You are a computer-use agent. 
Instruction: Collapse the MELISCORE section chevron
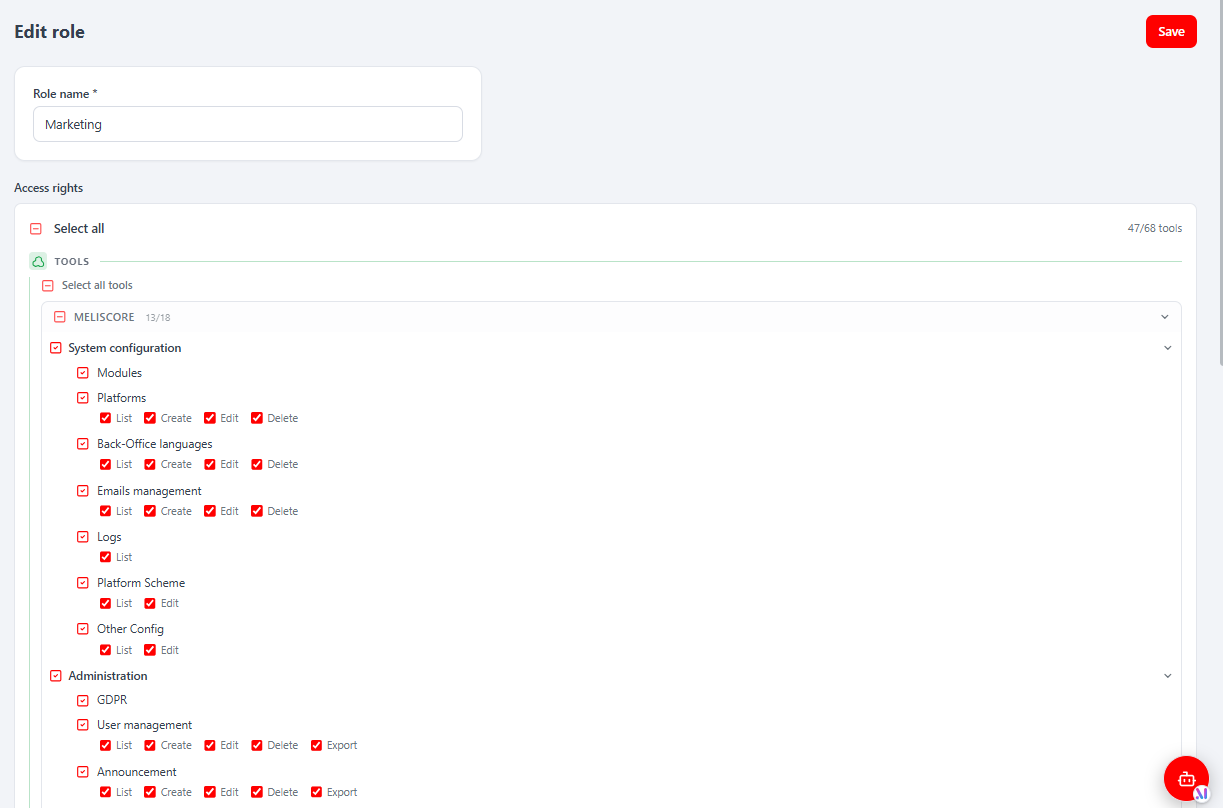tap(1164, 317)
